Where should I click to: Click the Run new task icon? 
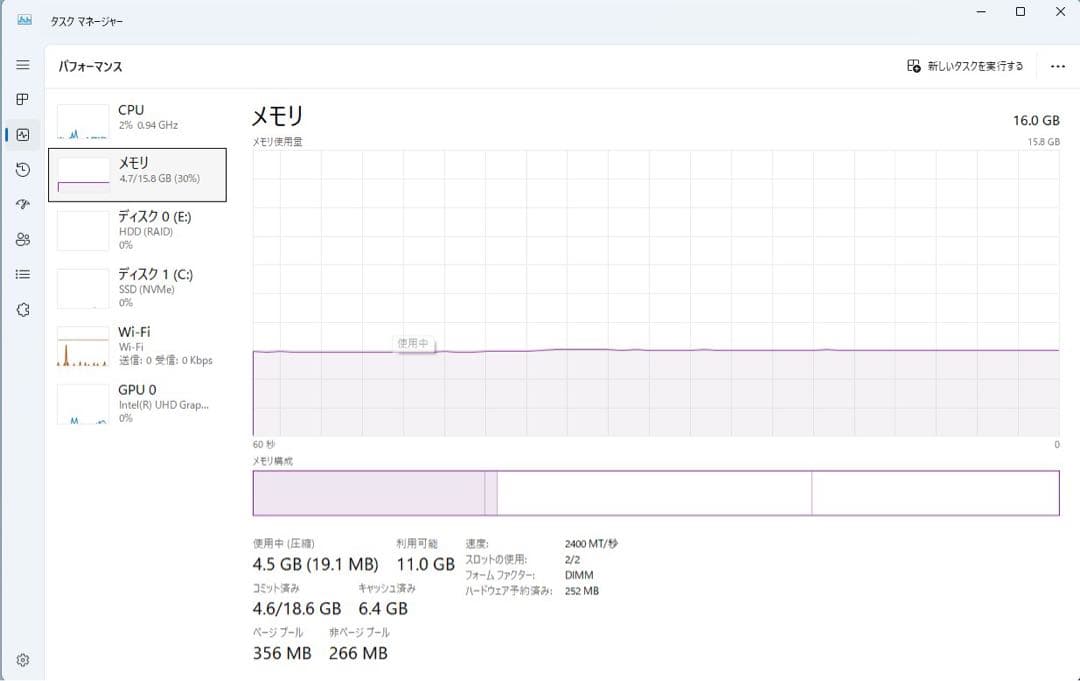(x=913, y=65)
